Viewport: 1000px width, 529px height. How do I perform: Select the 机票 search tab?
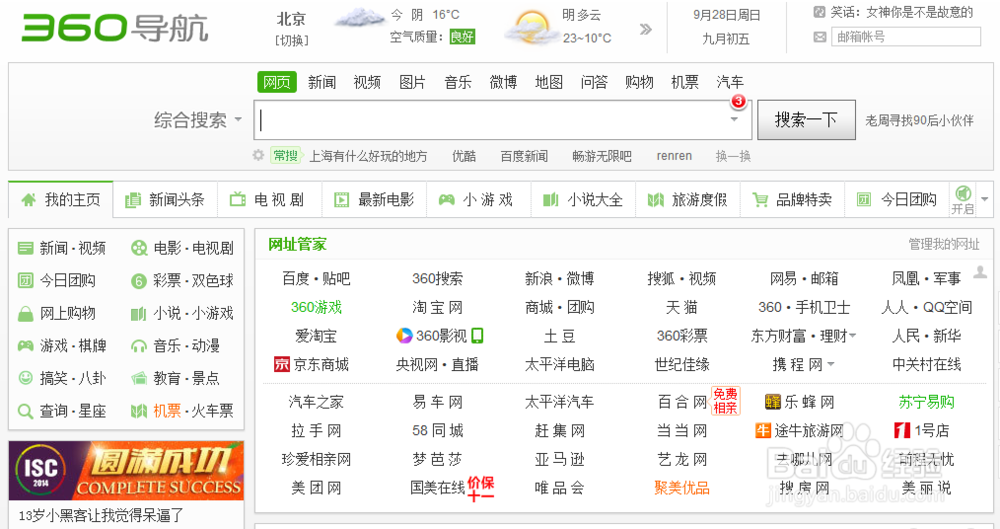684,82
